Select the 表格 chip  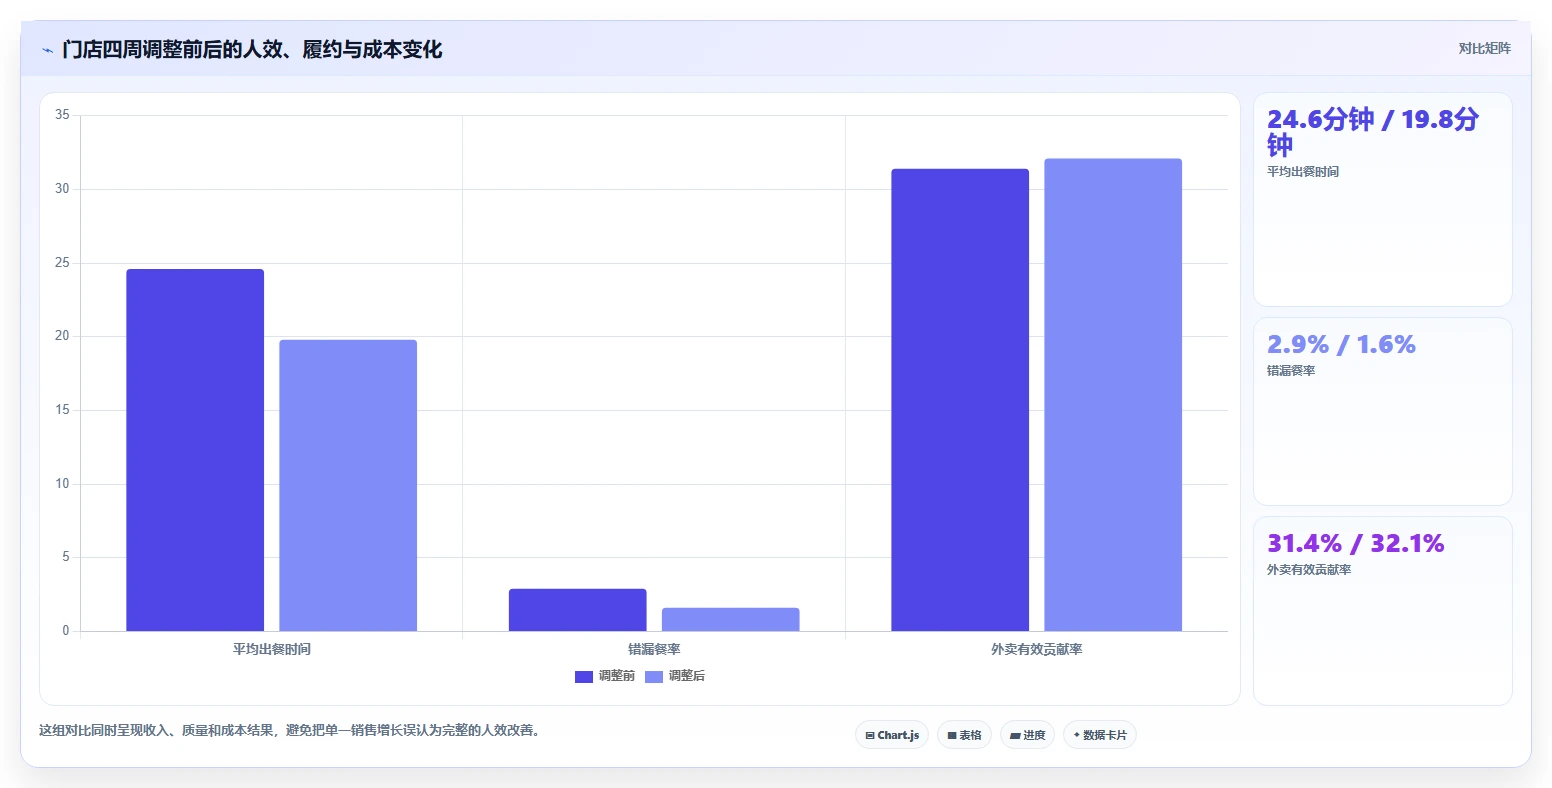pos(964,735)
